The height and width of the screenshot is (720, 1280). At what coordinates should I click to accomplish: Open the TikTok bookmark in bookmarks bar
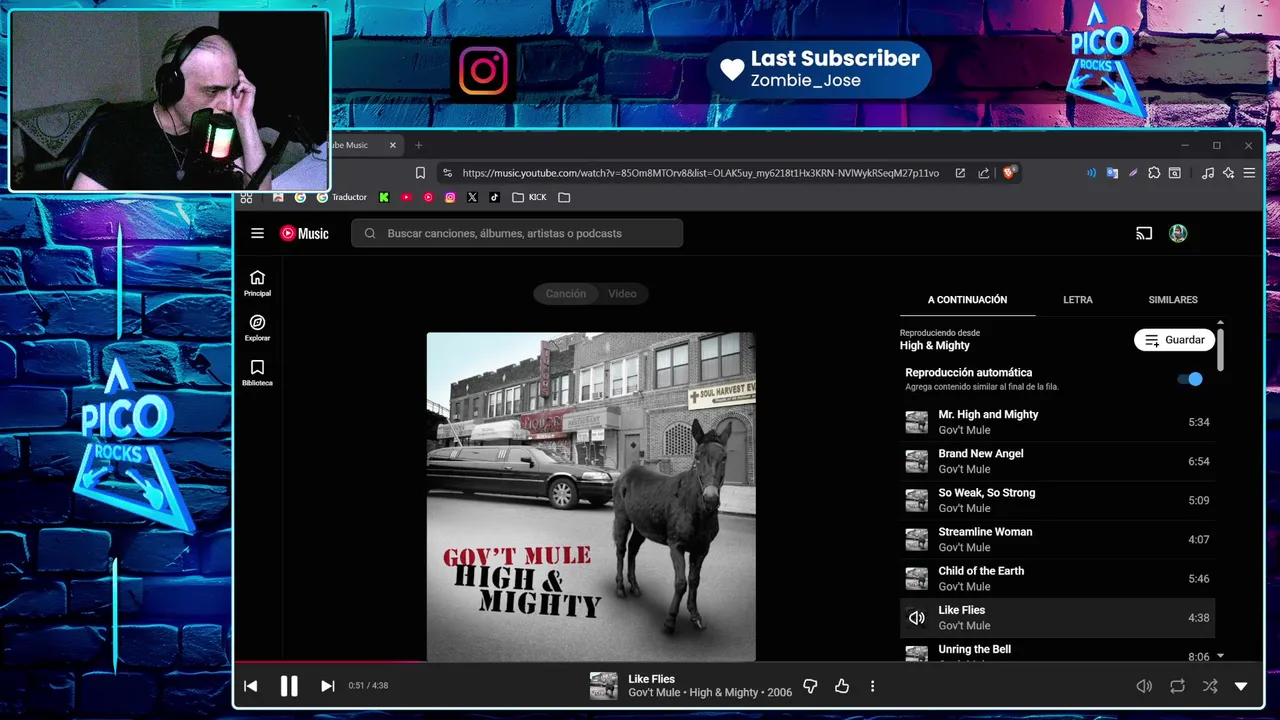pyautogui.click(x=494, y=197)
